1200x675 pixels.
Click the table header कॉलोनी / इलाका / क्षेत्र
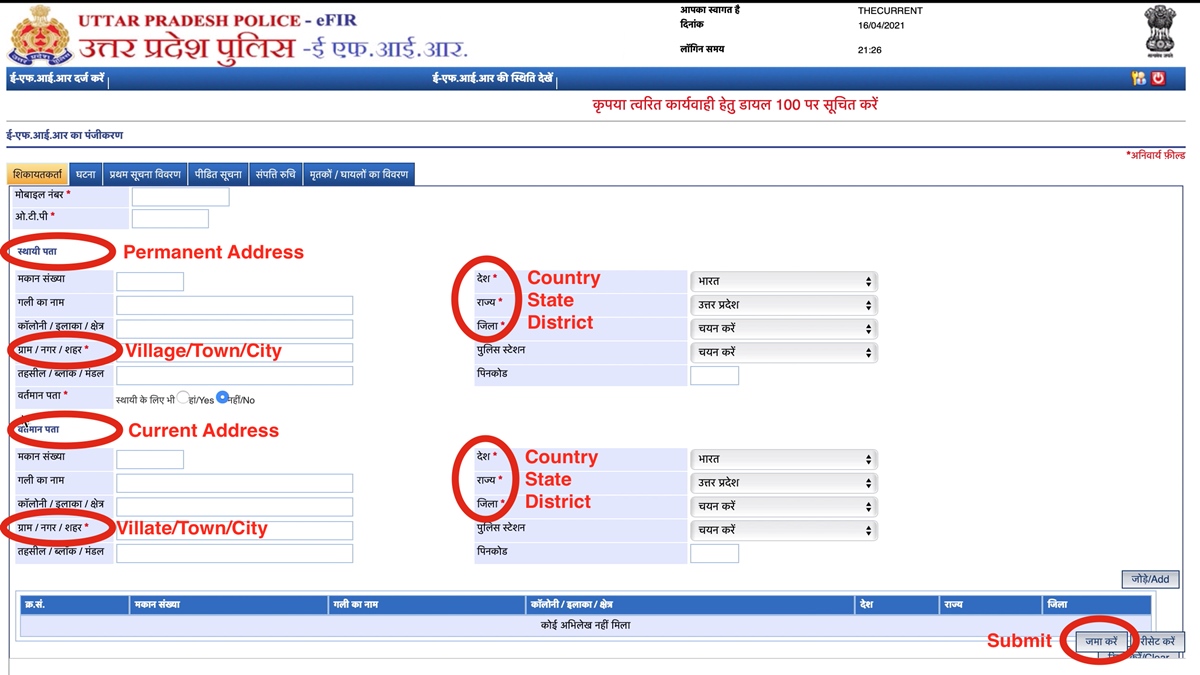tap(691, 605)
